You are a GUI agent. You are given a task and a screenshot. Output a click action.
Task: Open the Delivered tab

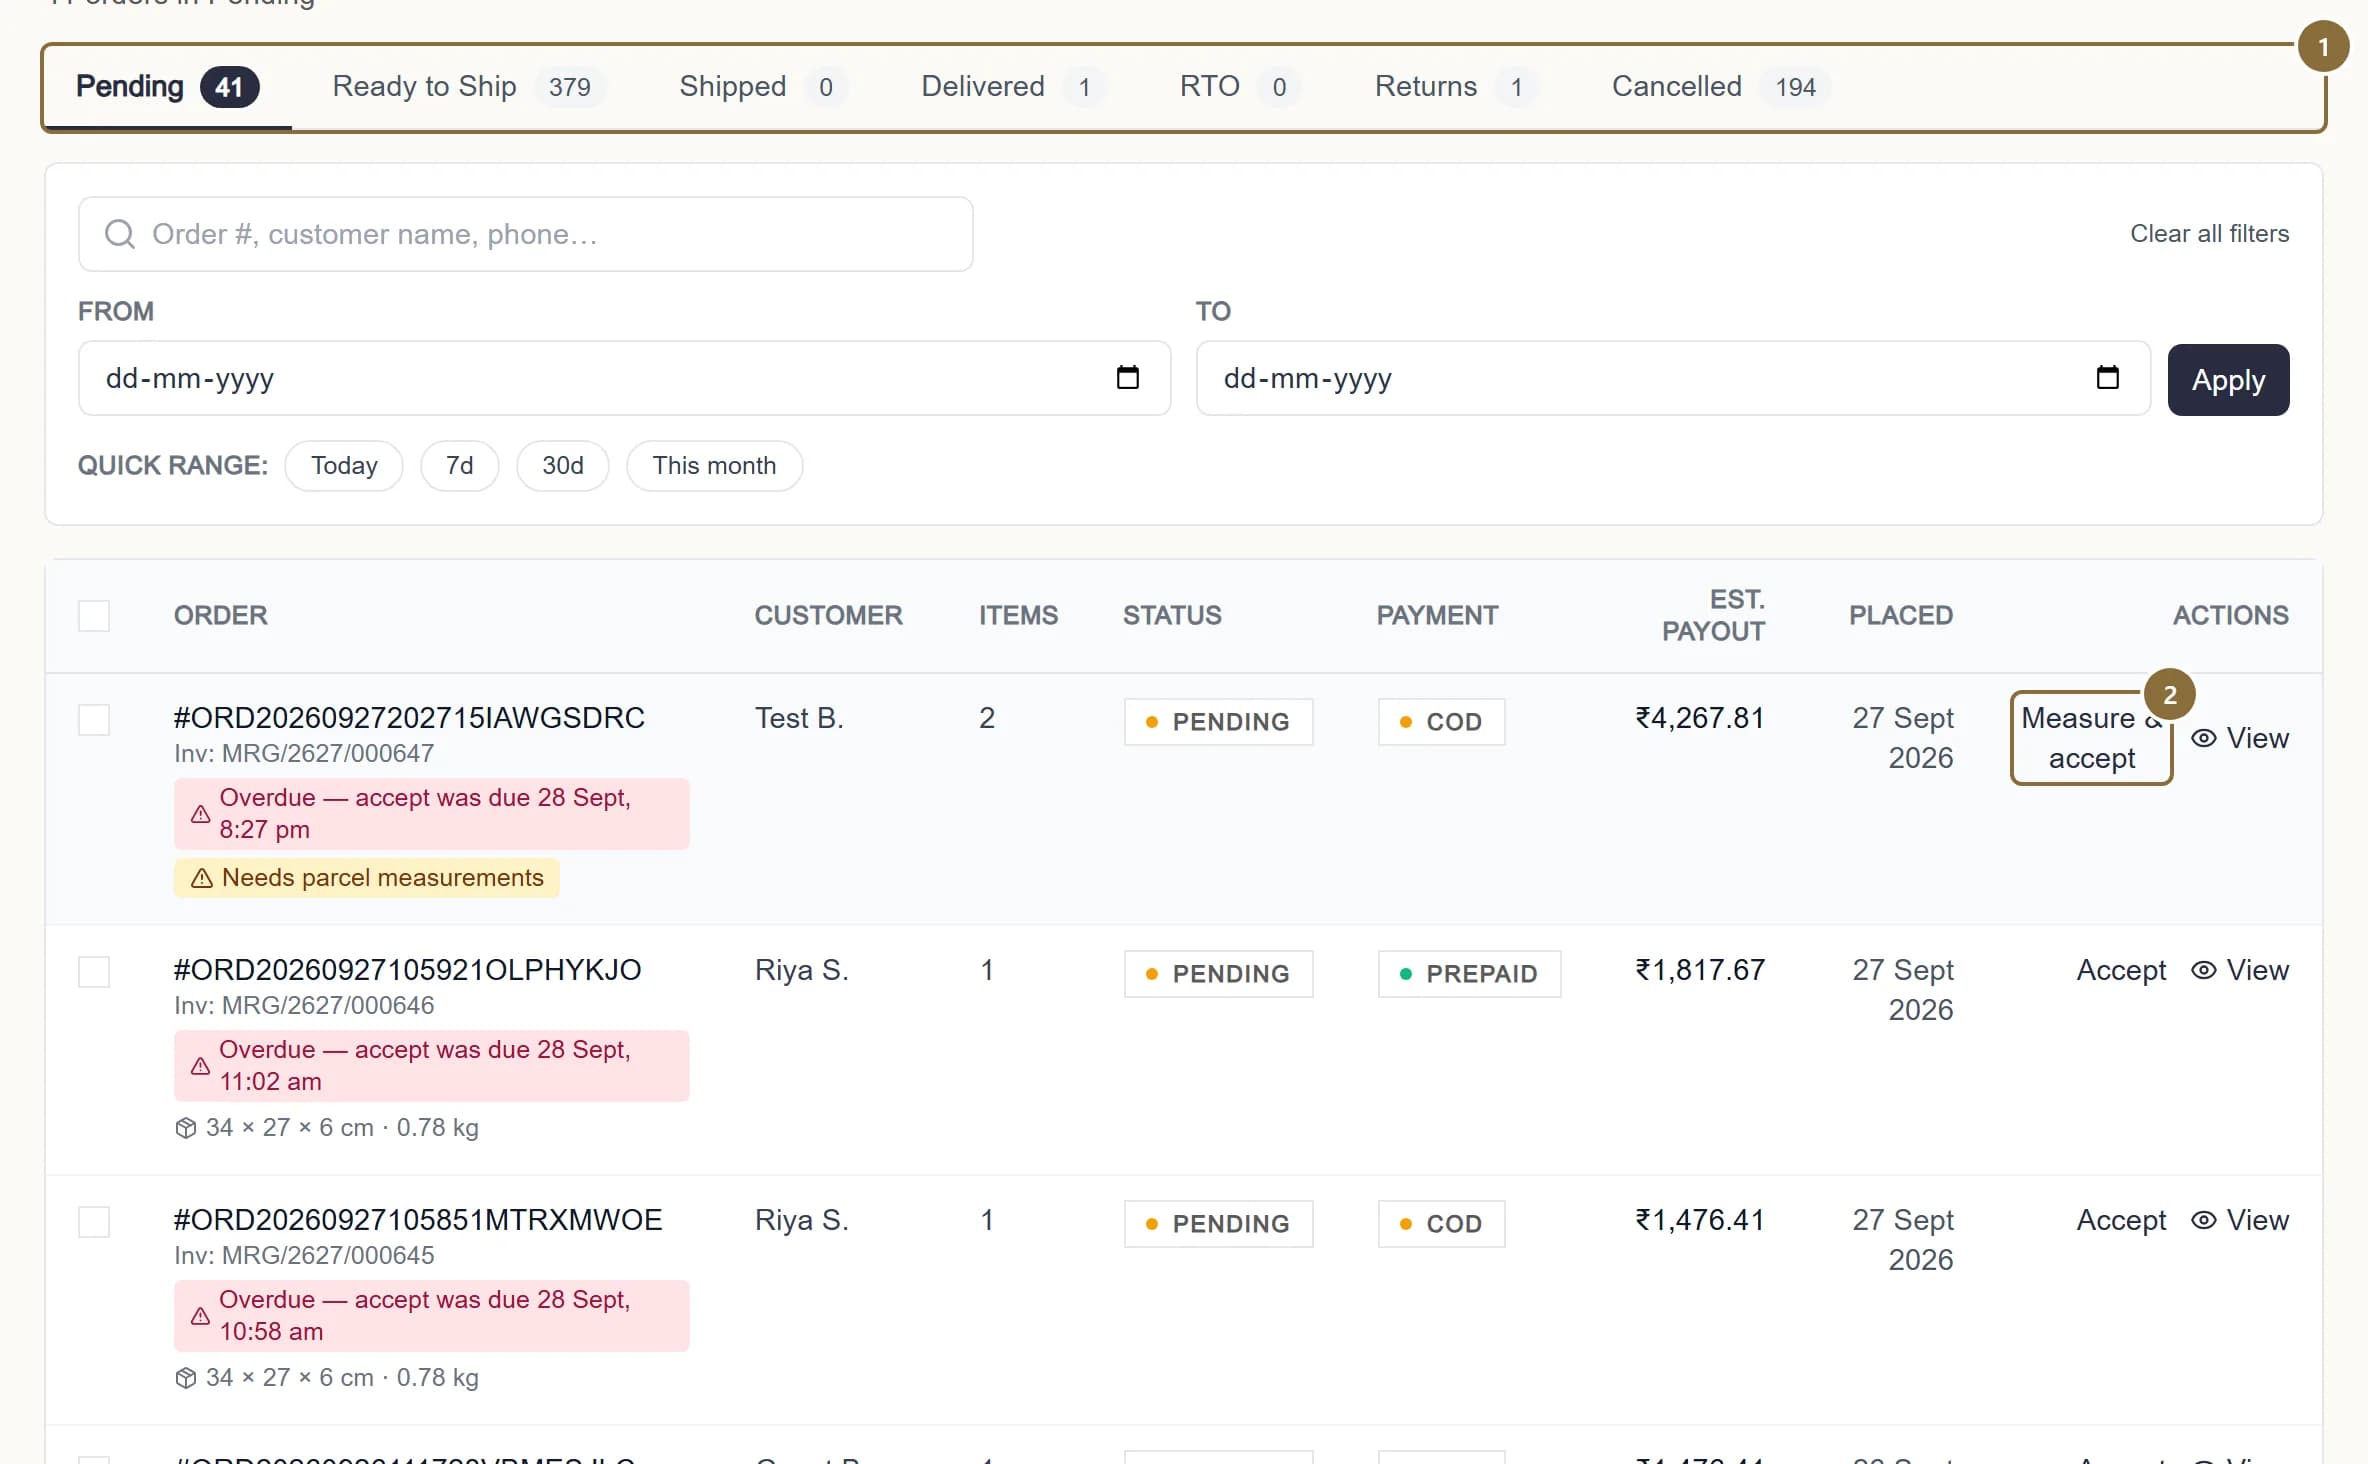[x=1013, y=87]
